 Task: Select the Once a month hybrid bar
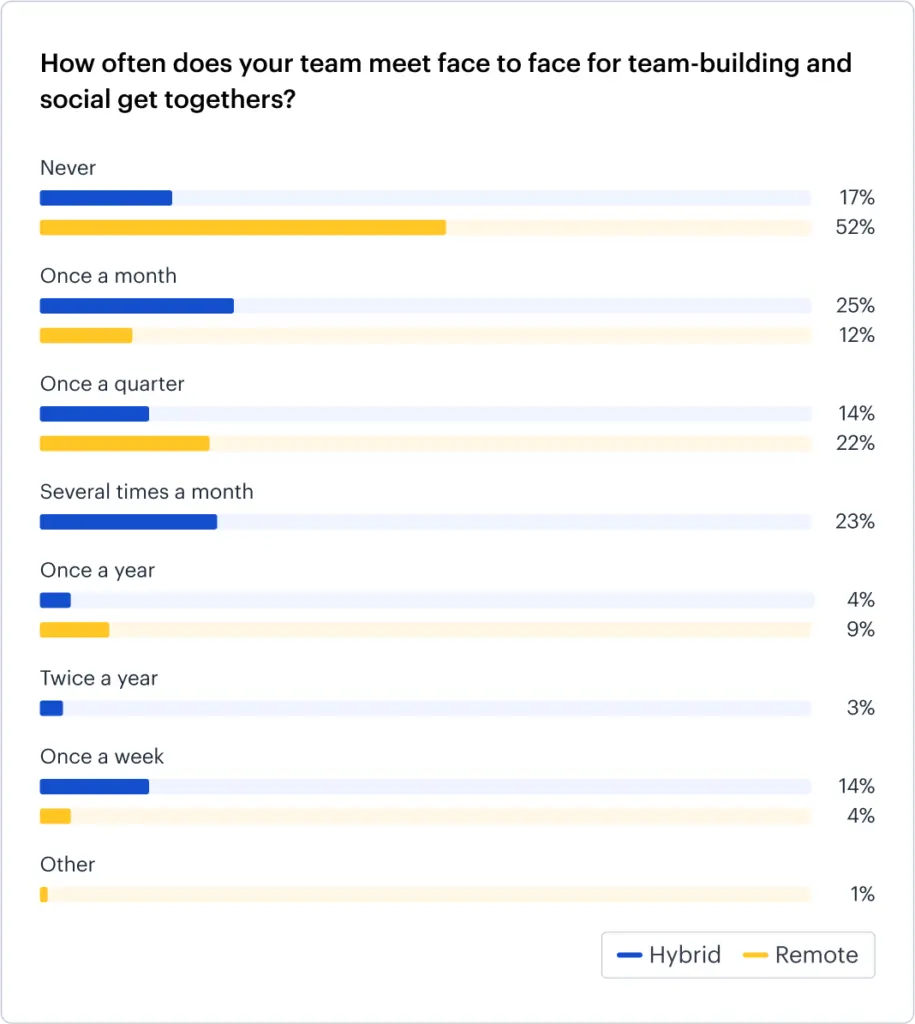point(136,306)
